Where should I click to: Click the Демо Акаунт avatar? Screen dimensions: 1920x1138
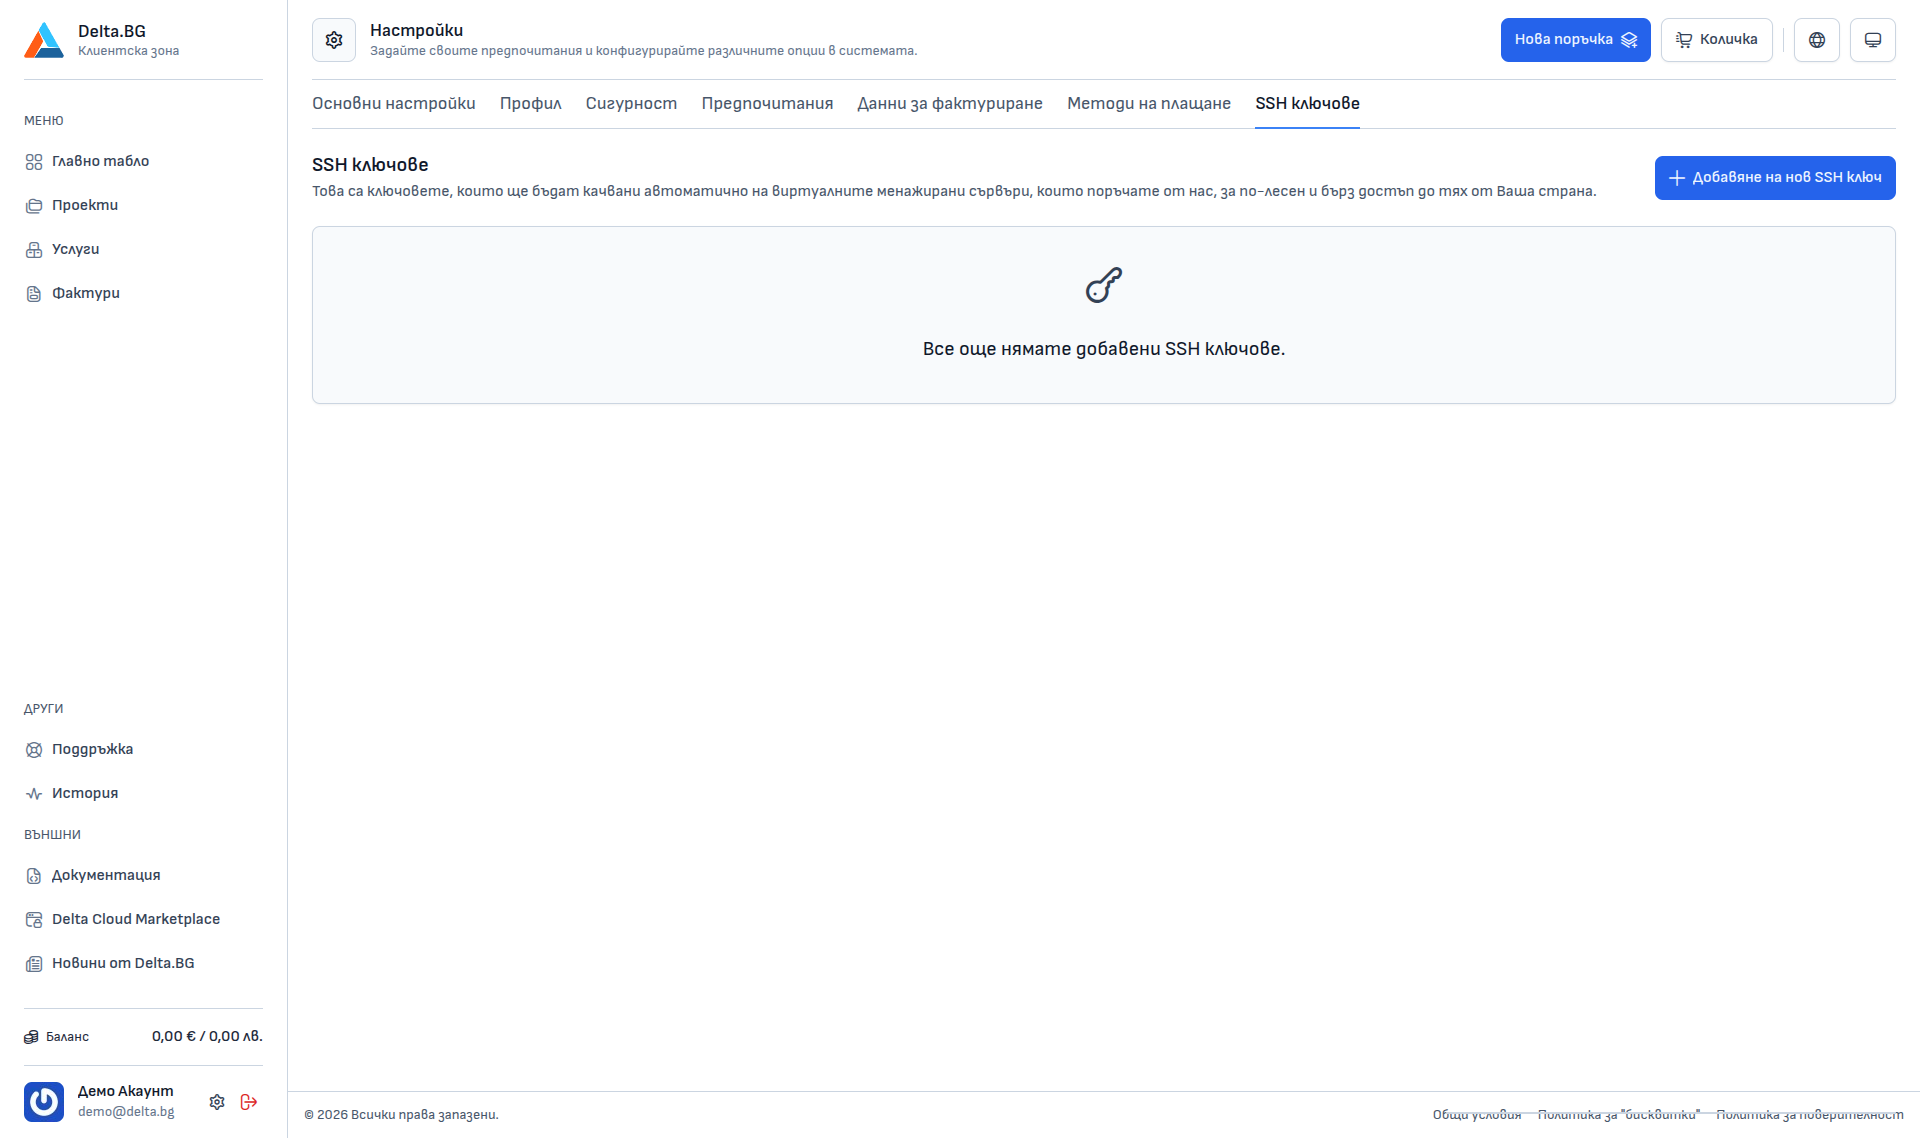44,1102
